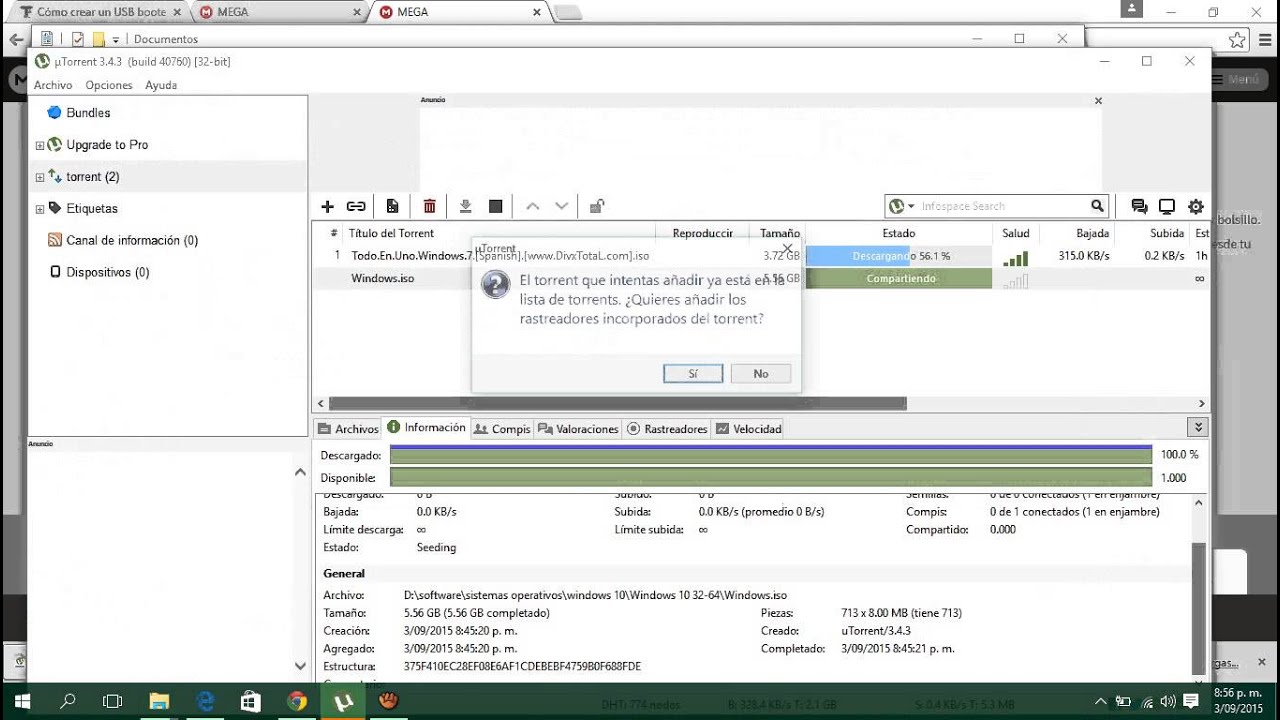Select Todo.En.Uno.Windows.7 torrent row

760,256
